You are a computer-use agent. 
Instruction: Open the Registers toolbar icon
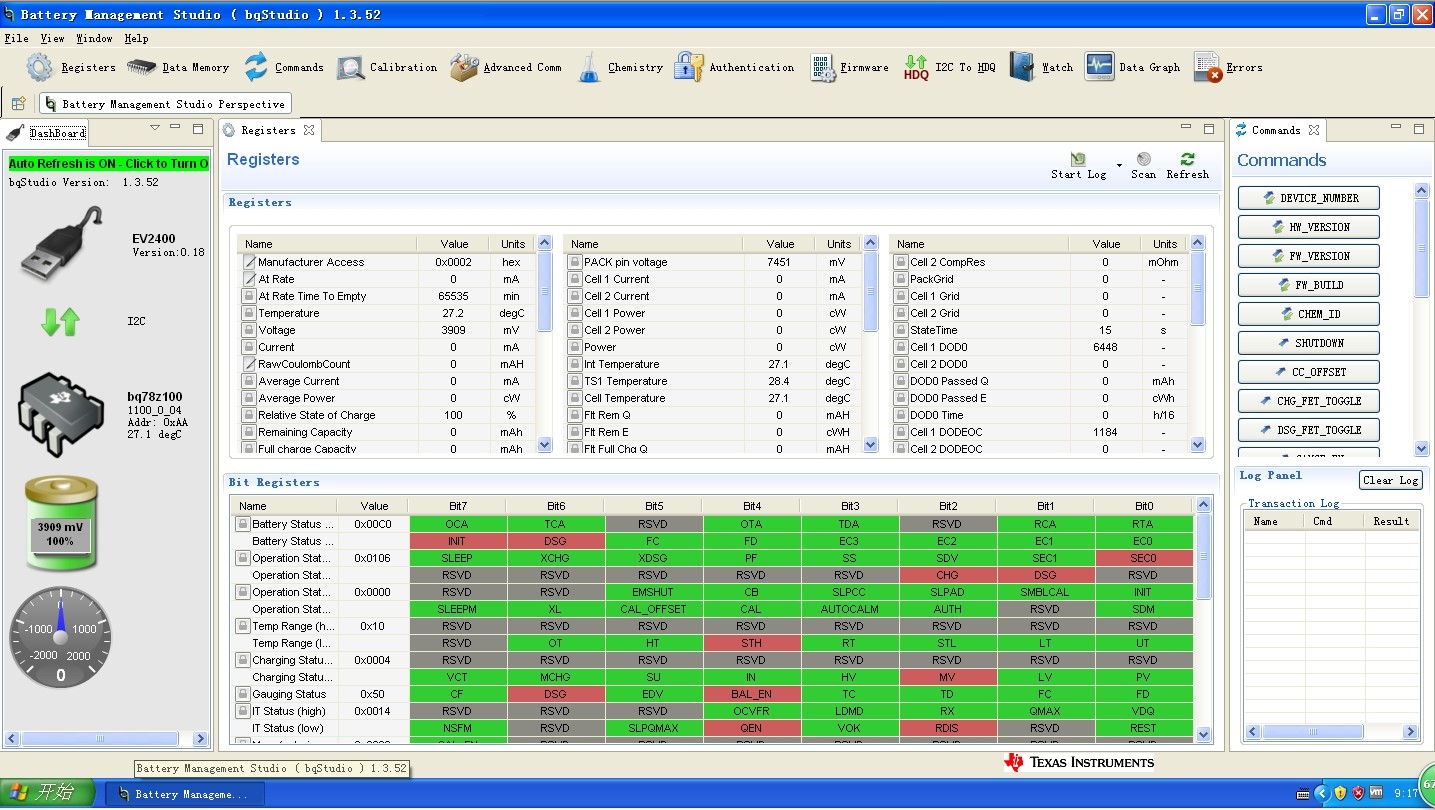pyautogui.click(x=40, y=67)
